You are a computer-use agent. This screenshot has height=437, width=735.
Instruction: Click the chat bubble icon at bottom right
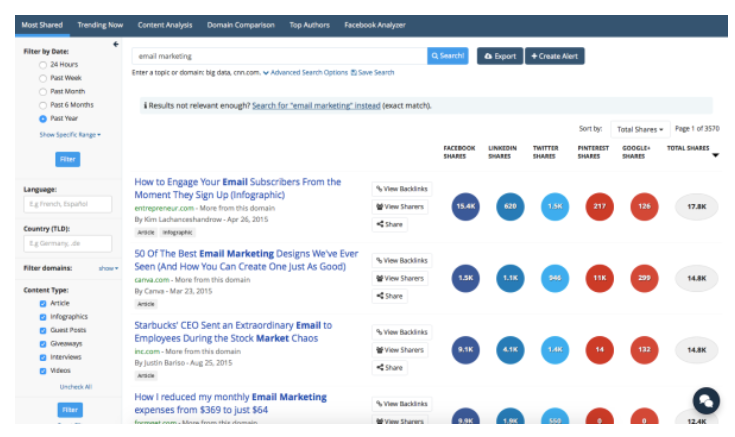706,400
